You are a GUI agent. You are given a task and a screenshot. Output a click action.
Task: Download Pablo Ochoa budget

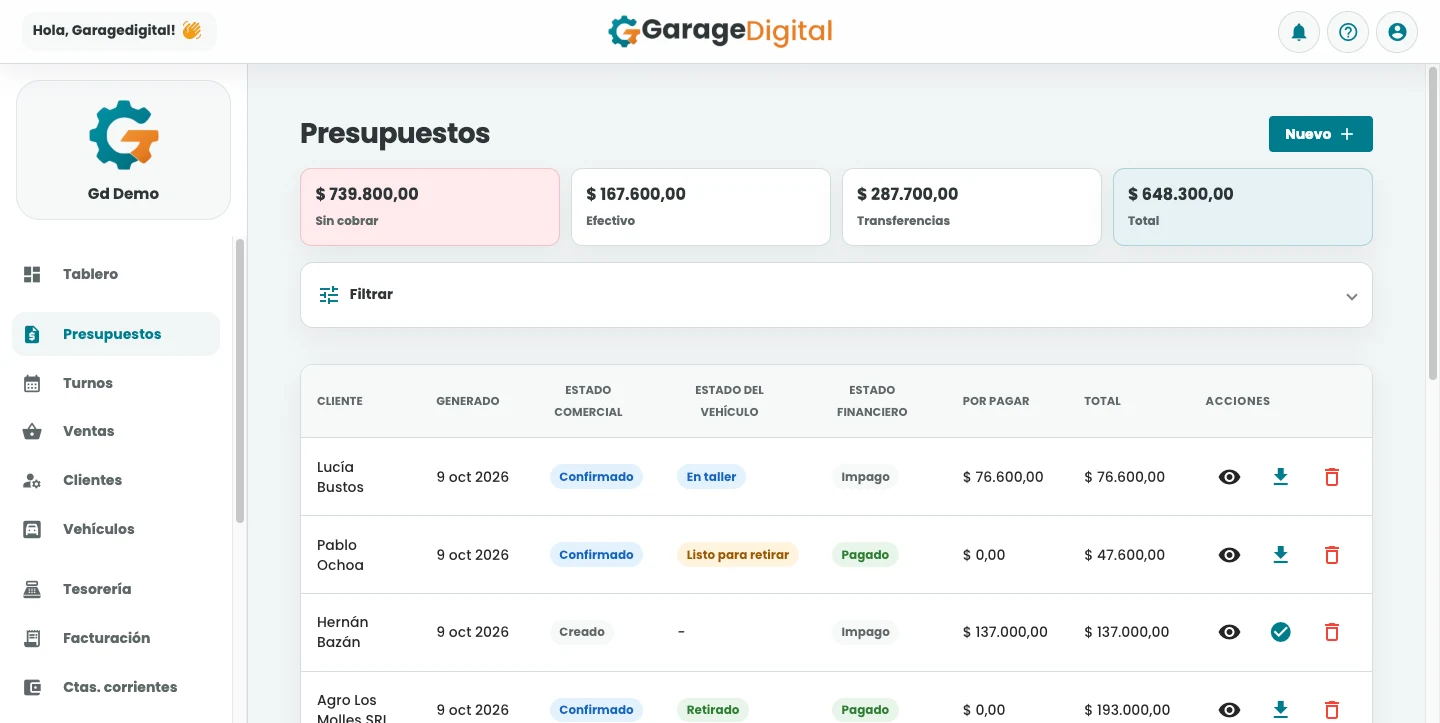1281,555
